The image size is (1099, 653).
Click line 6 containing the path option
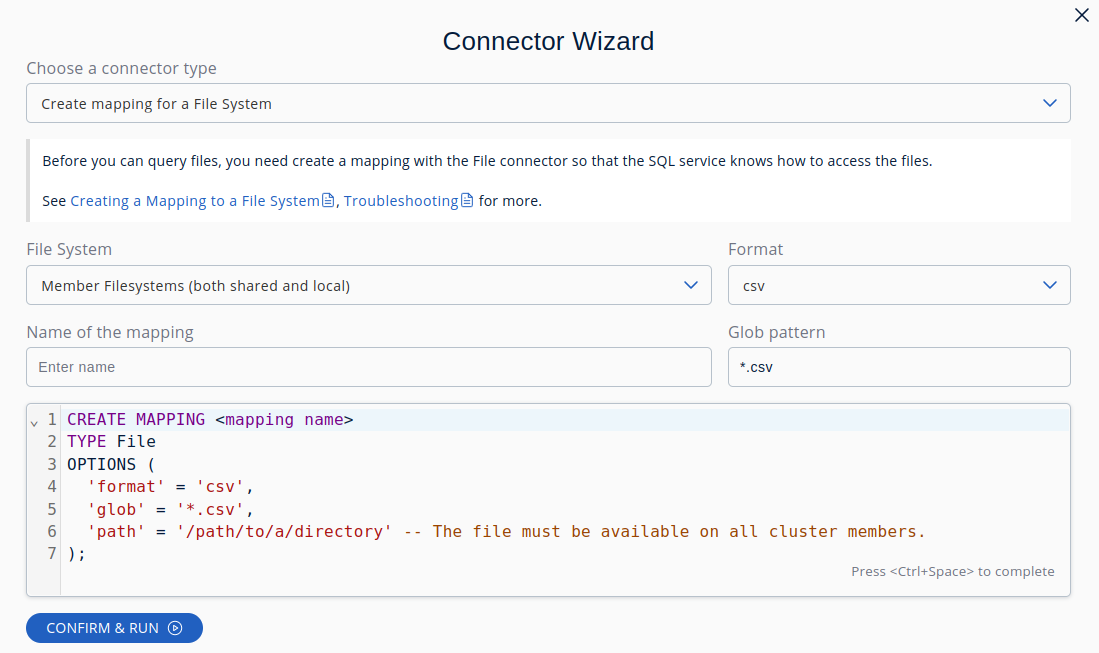pyautogui.click(x=400, y=531)
